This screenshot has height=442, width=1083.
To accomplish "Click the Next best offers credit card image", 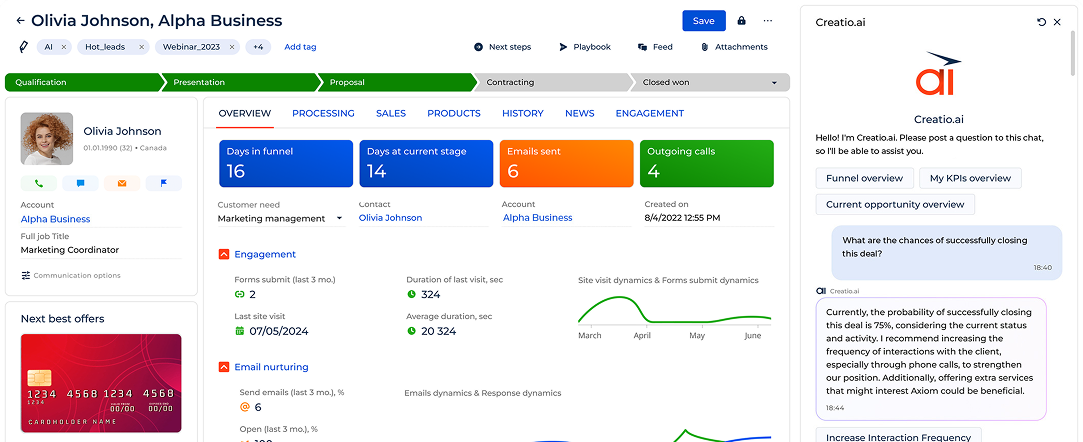I will point(101,383).
